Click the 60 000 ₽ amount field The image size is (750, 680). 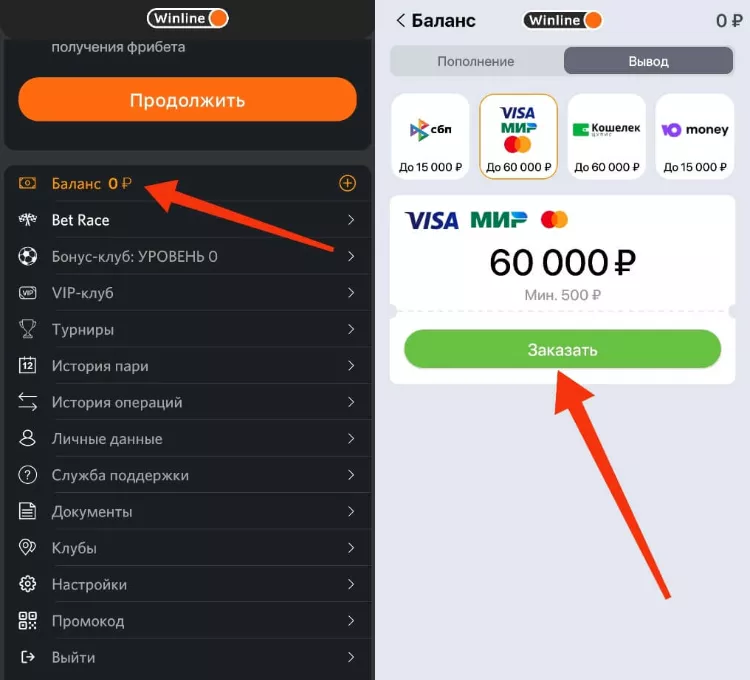tap(562, 263)
